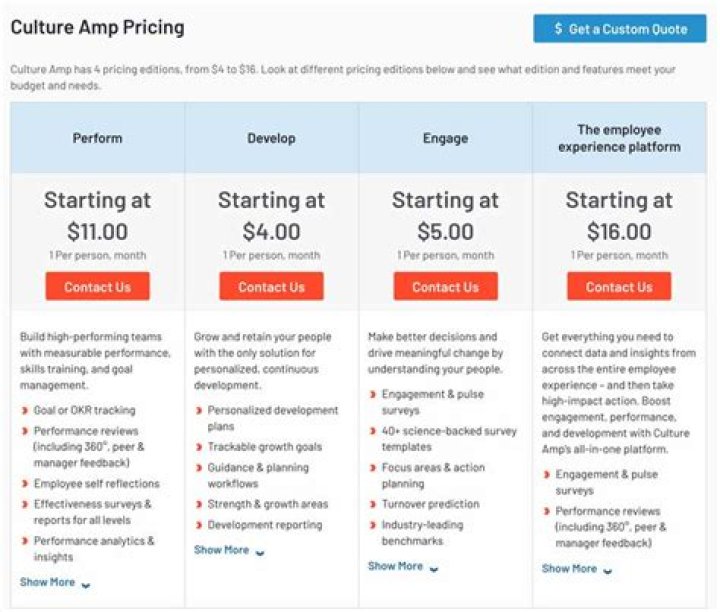The width and height of the screenshot is (720, 612).
Task: Click the dollar sign icon in quote button
Action: 558,28
